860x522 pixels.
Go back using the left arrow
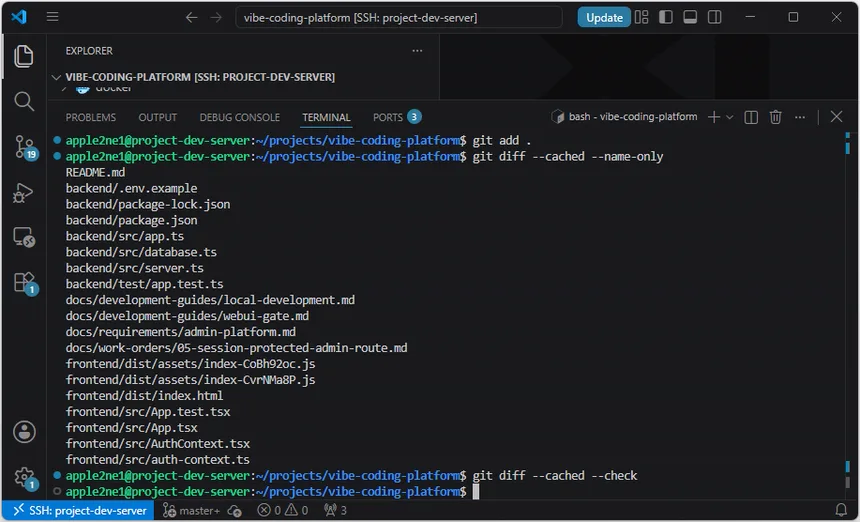tap(191, 18)
